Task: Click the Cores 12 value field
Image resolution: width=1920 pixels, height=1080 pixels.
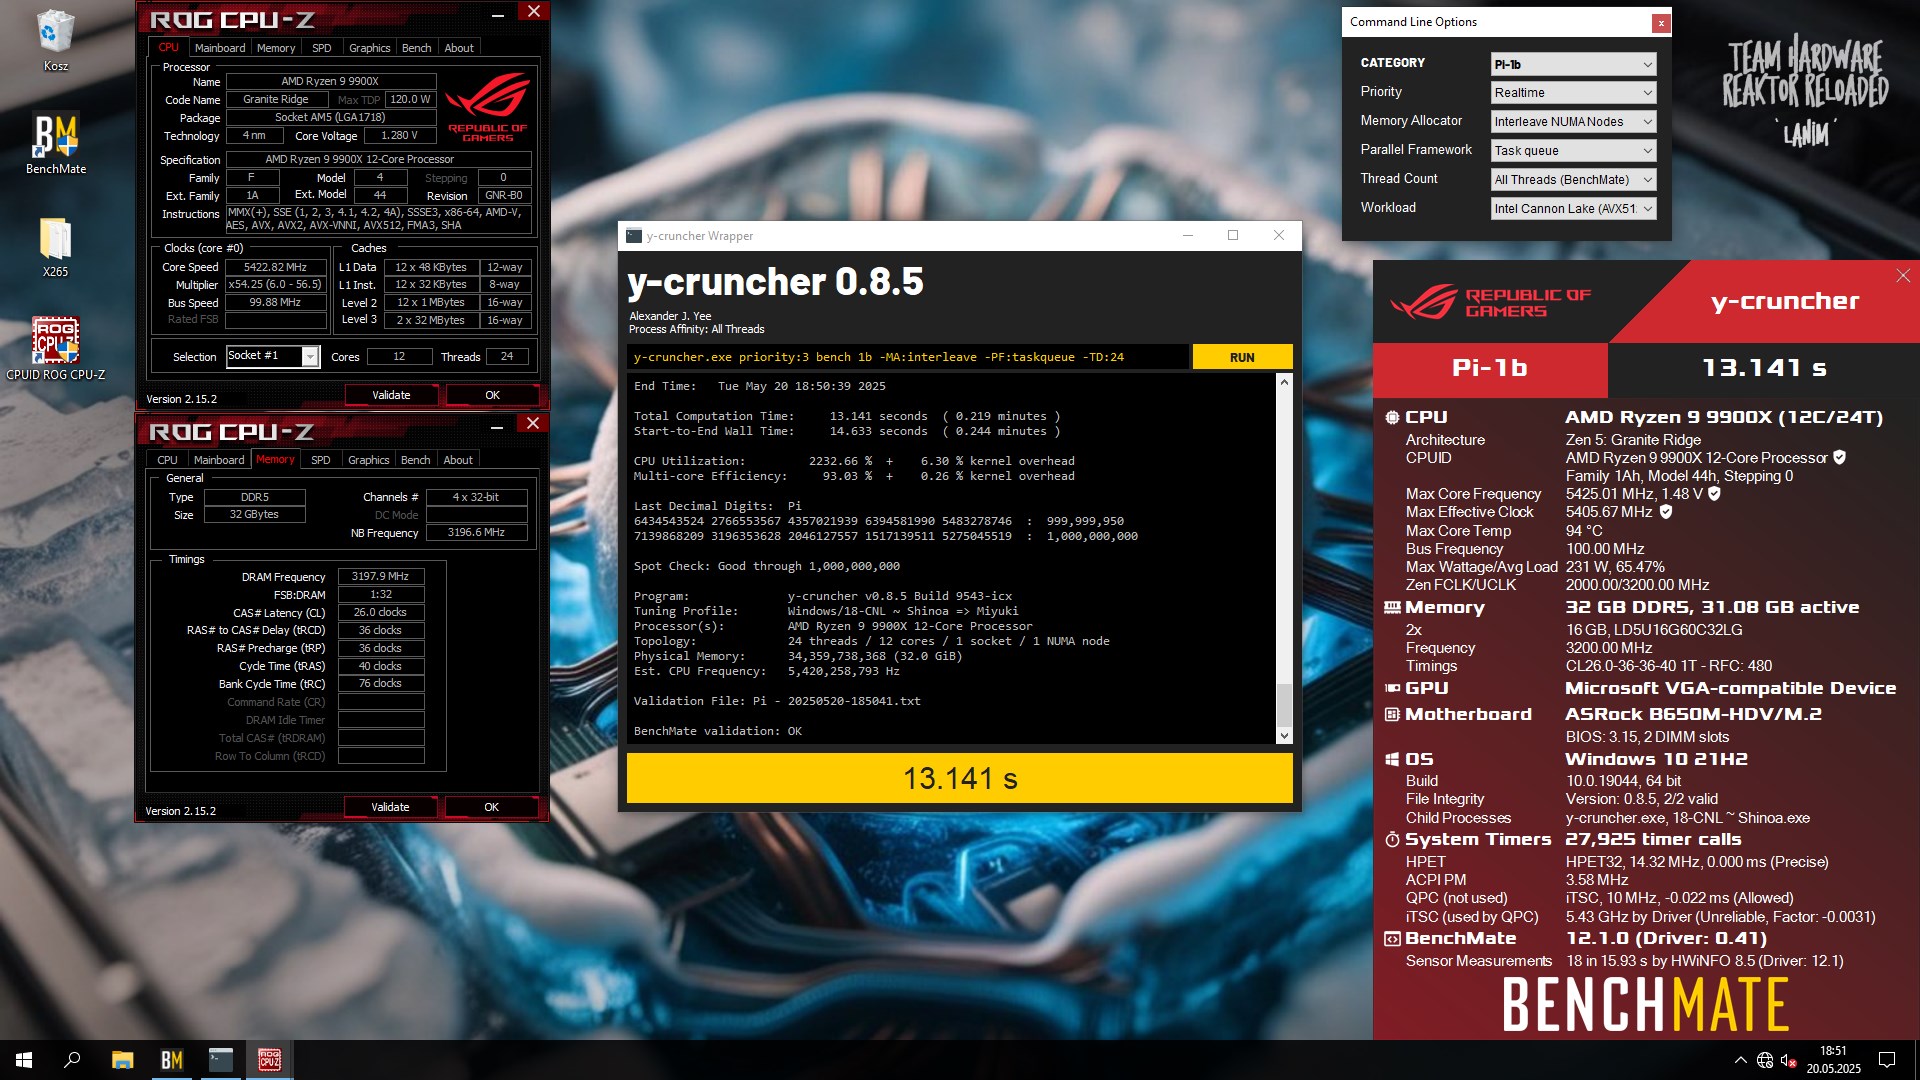Action: [399, 356]
